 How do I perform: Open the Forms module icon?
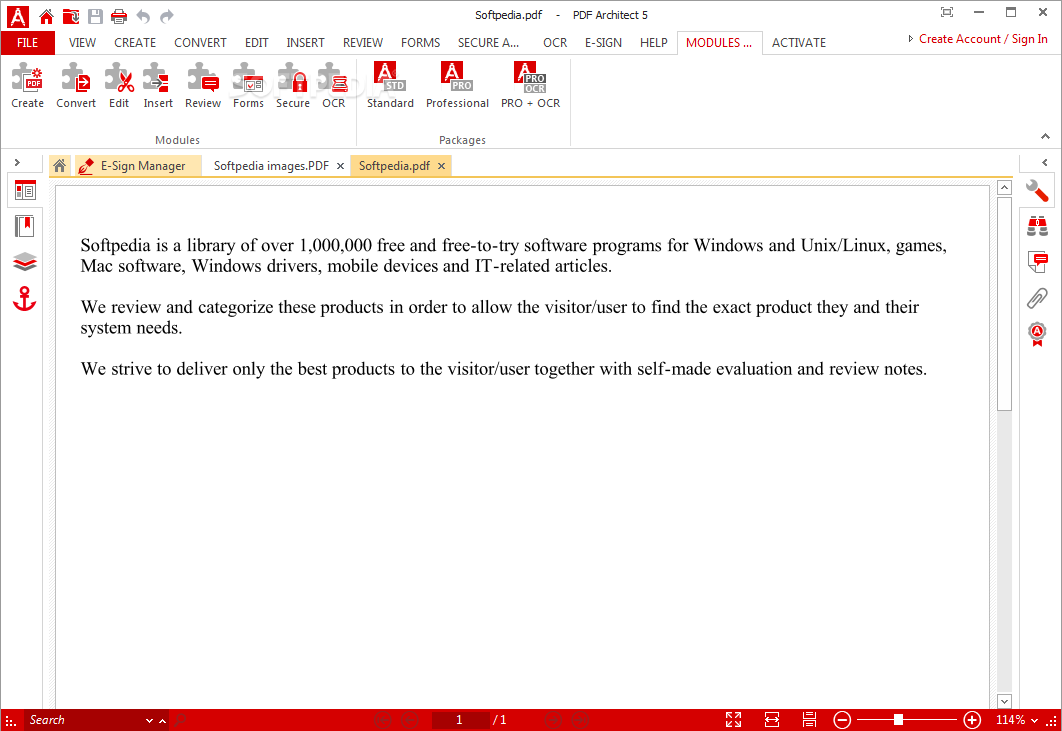(x=248, y=85)
